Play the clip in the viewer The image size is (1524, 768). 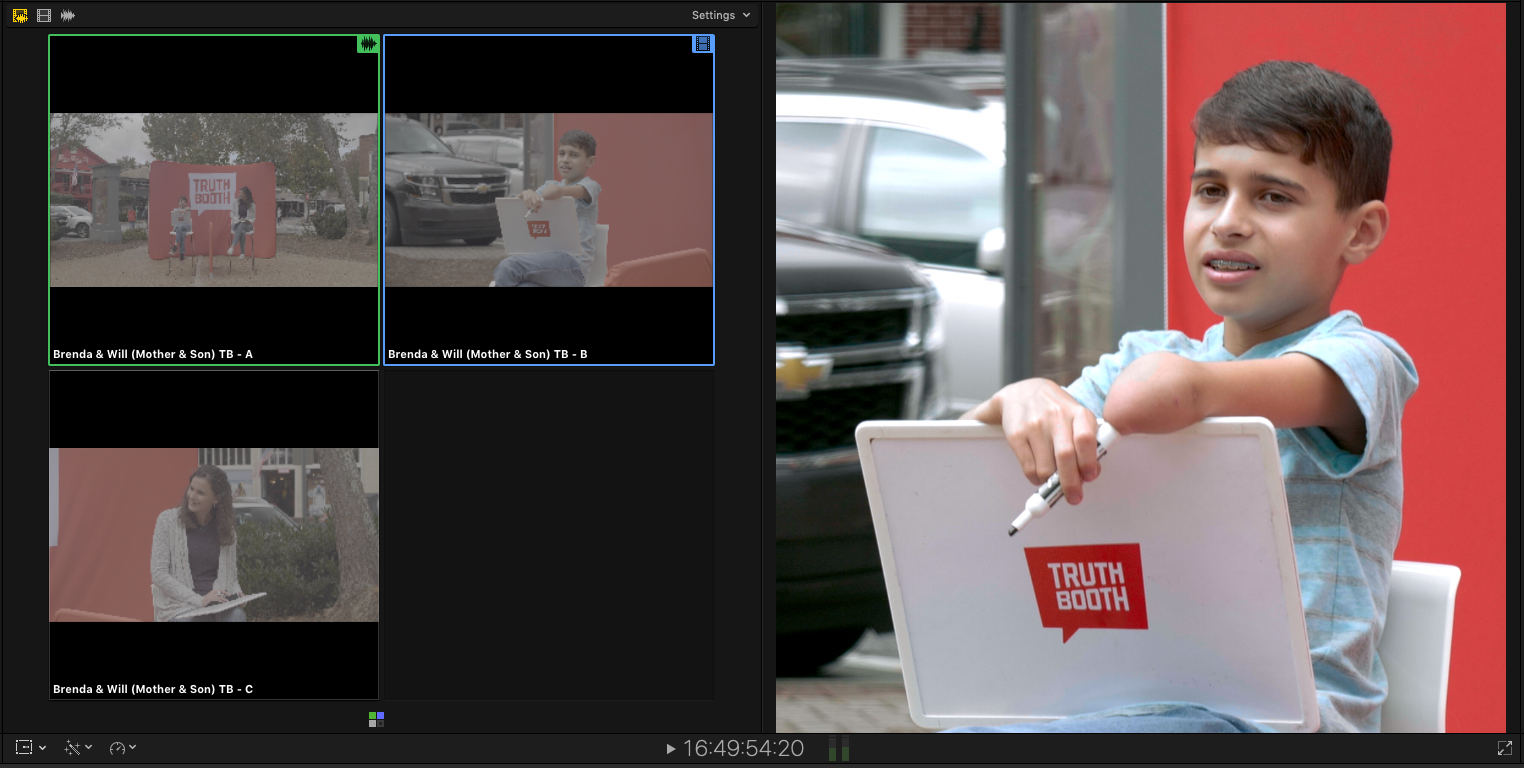[x=671, y=749]
